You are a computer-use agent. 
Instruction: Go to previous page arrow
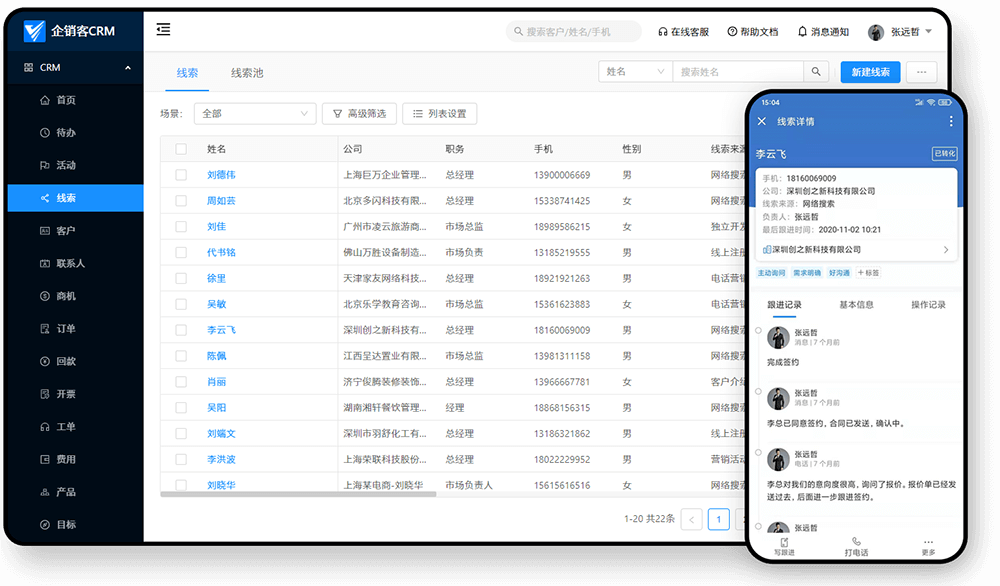tap(691, 519)
